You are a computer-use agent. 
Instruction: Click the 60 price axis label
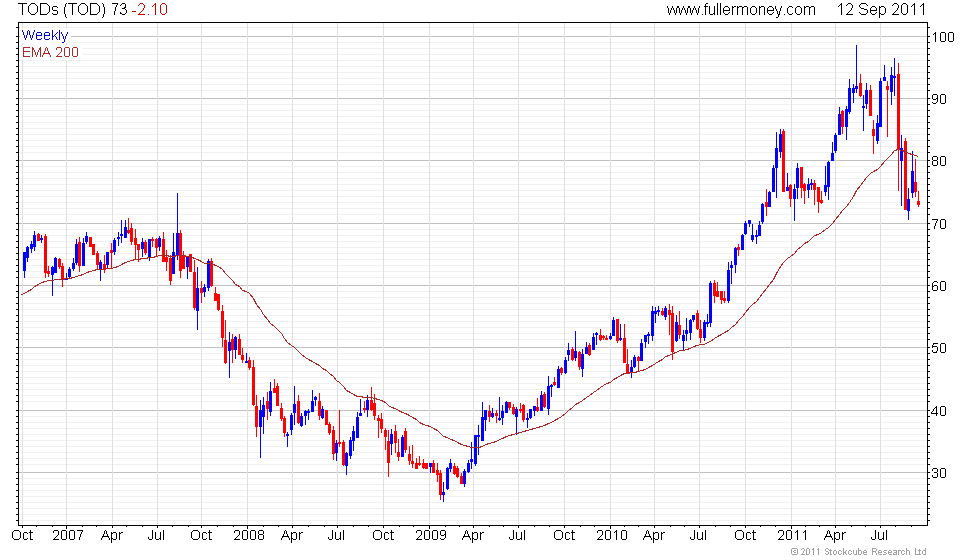tap(939, 286)
